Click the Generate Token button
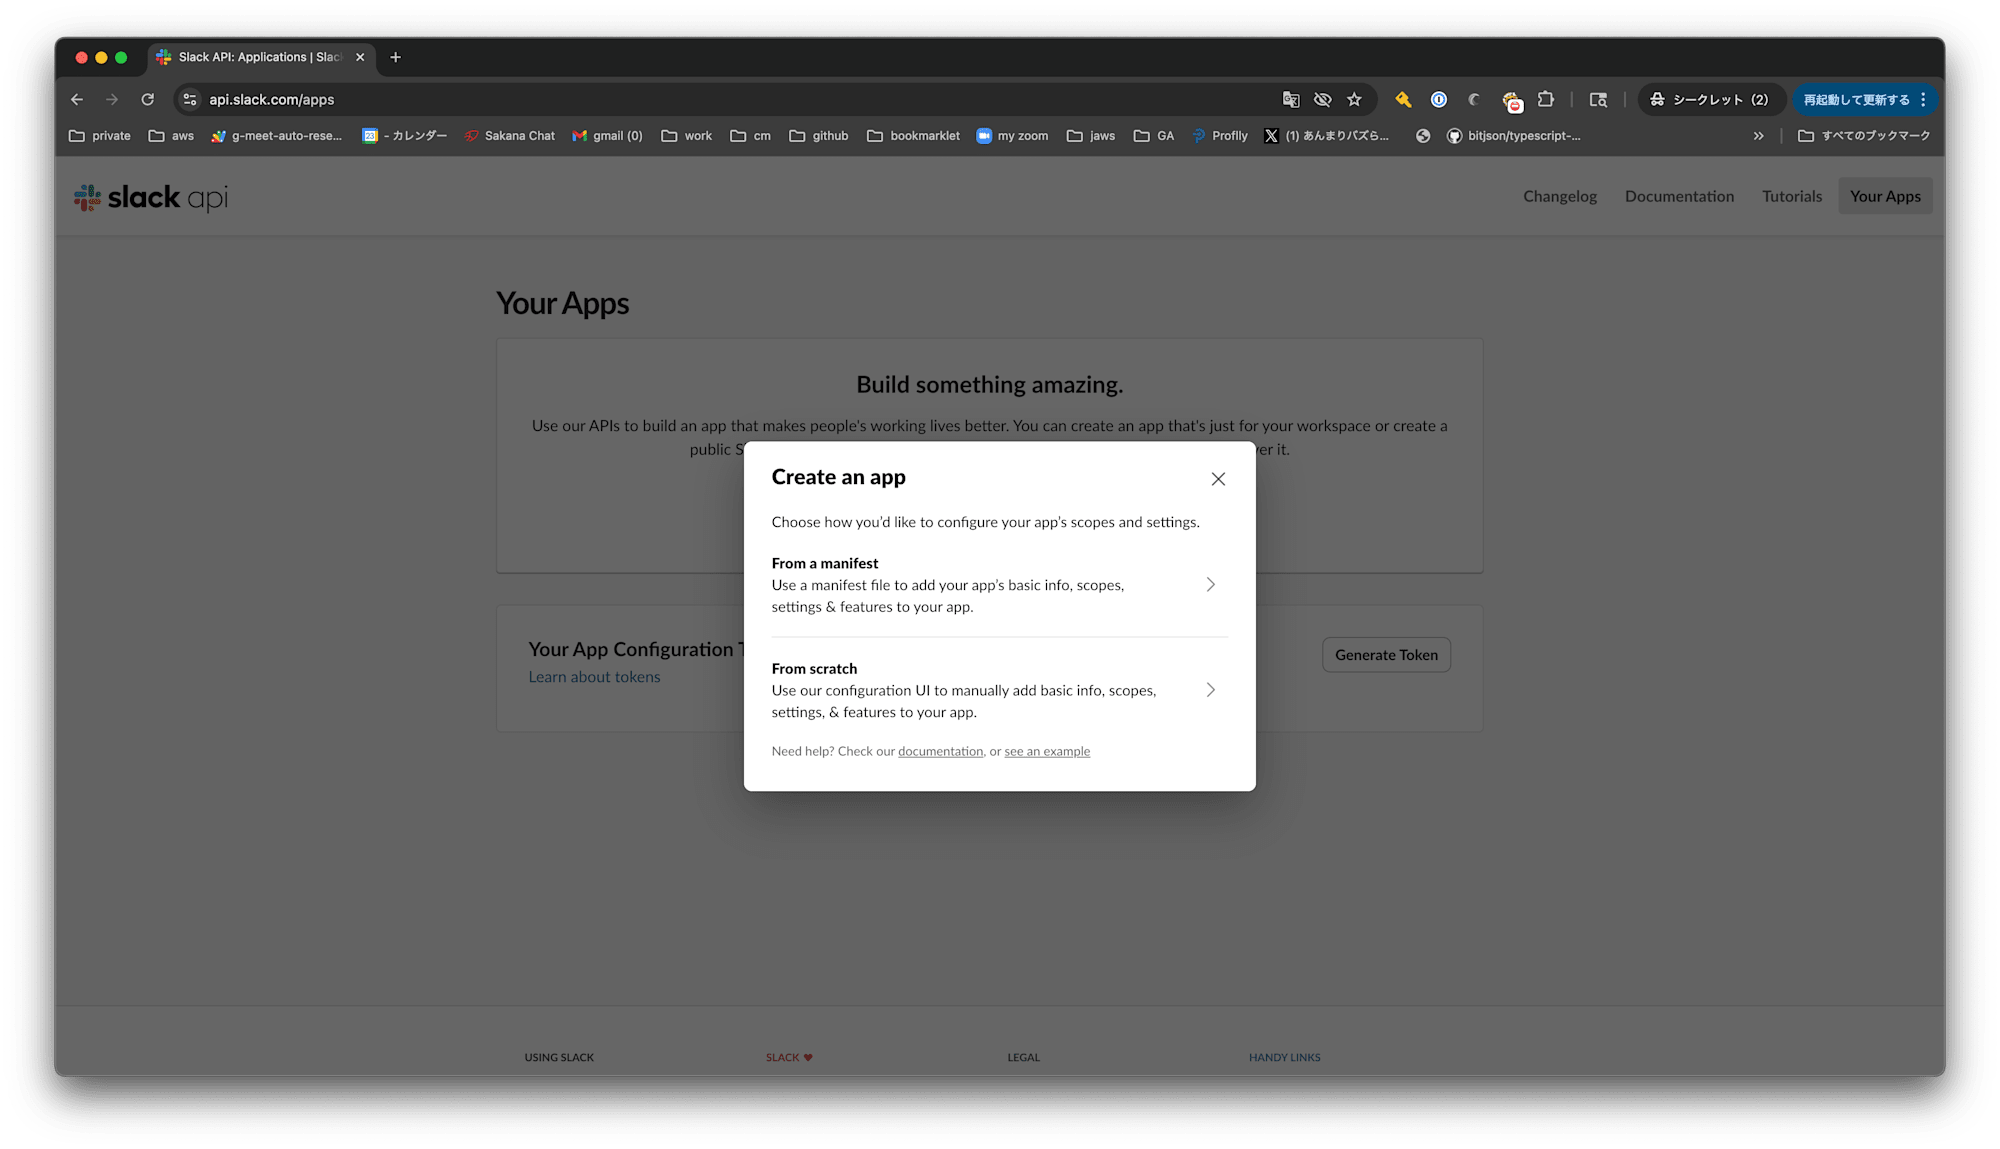This screenshot has width=2000, height=1149. pos(1386,655)
